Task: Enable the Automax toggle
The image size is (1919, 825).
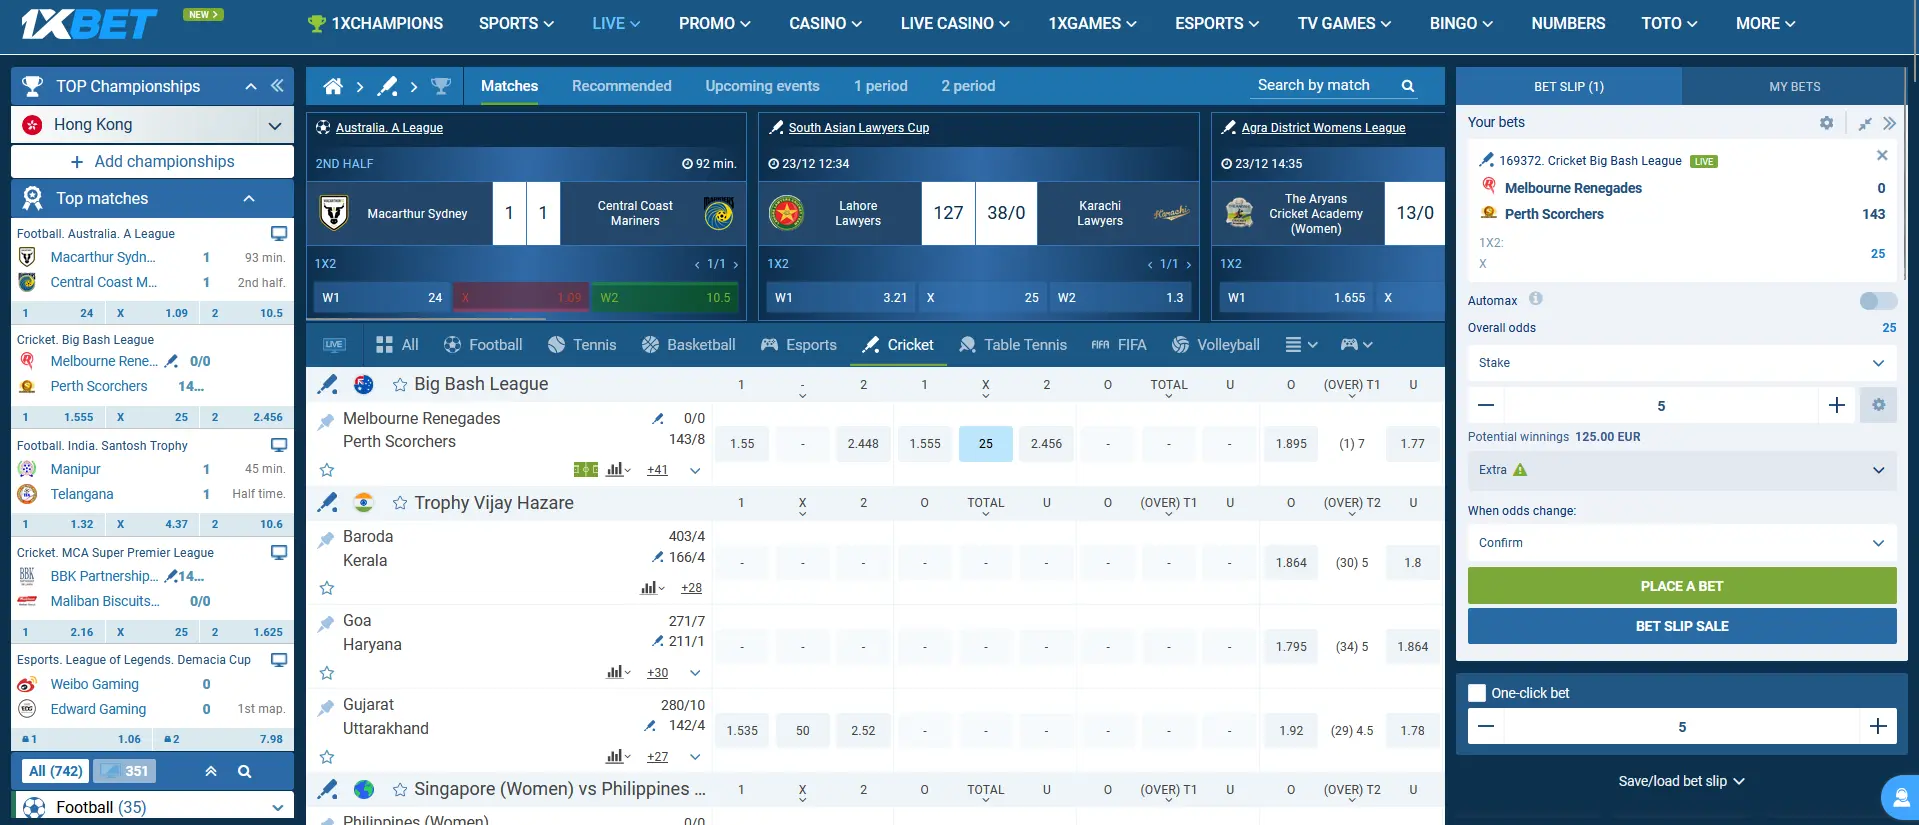Action: click(1877, 301)
